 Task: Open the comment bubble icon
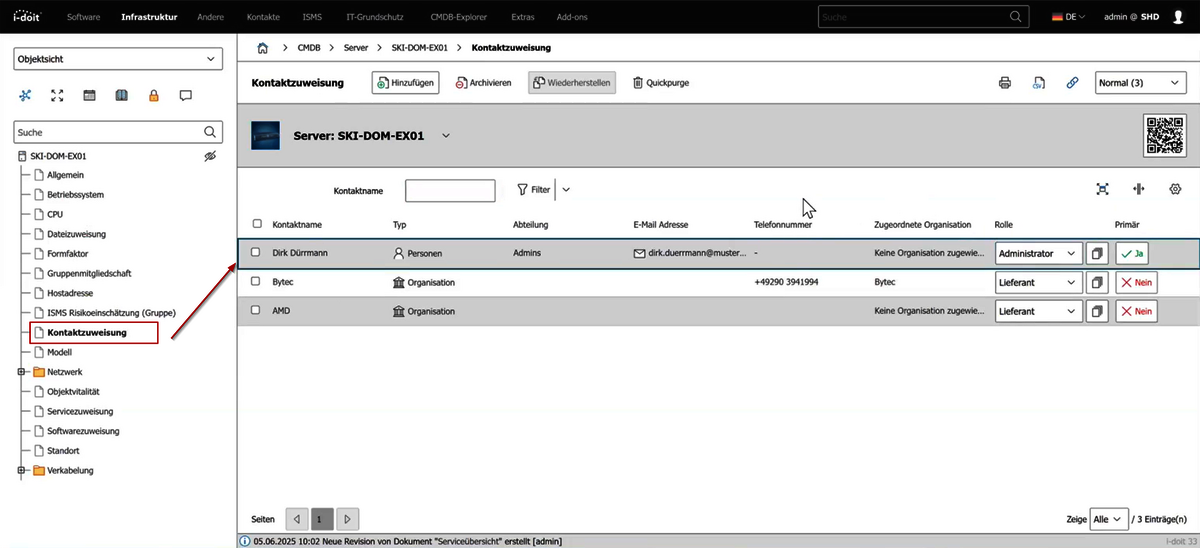click(185, 96)
